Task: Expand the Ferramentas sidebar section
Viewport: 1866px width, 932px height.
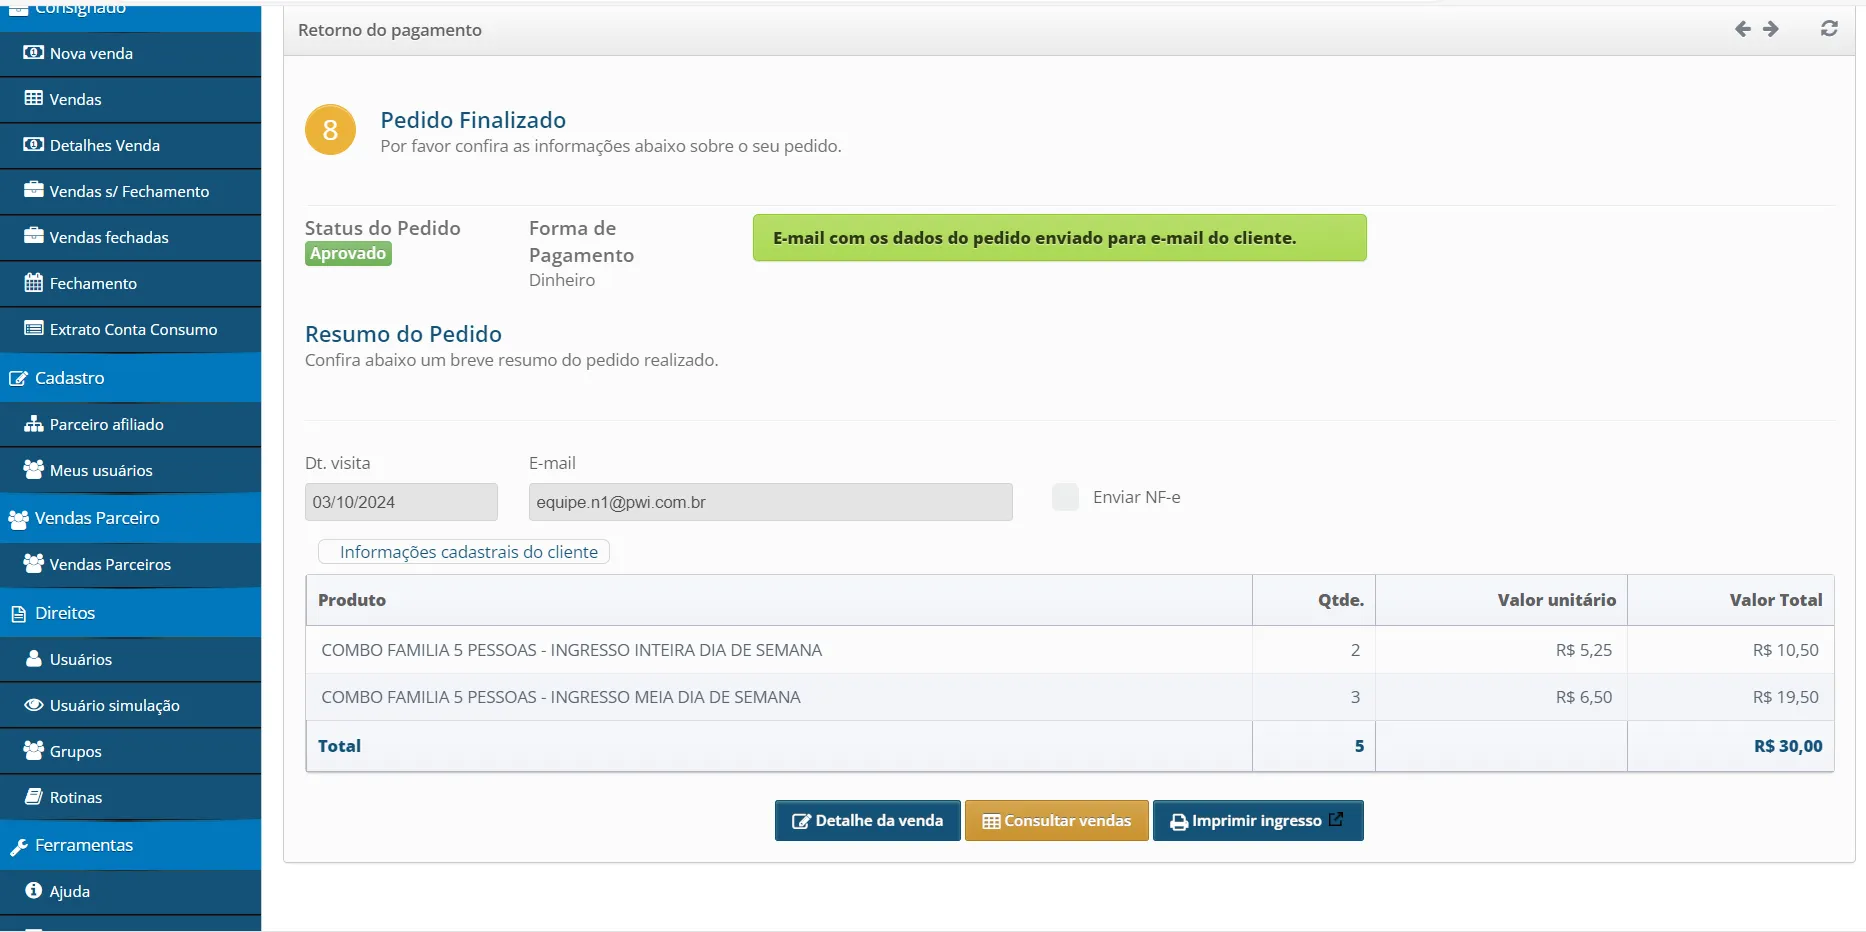Action: (x=84, y=845)
